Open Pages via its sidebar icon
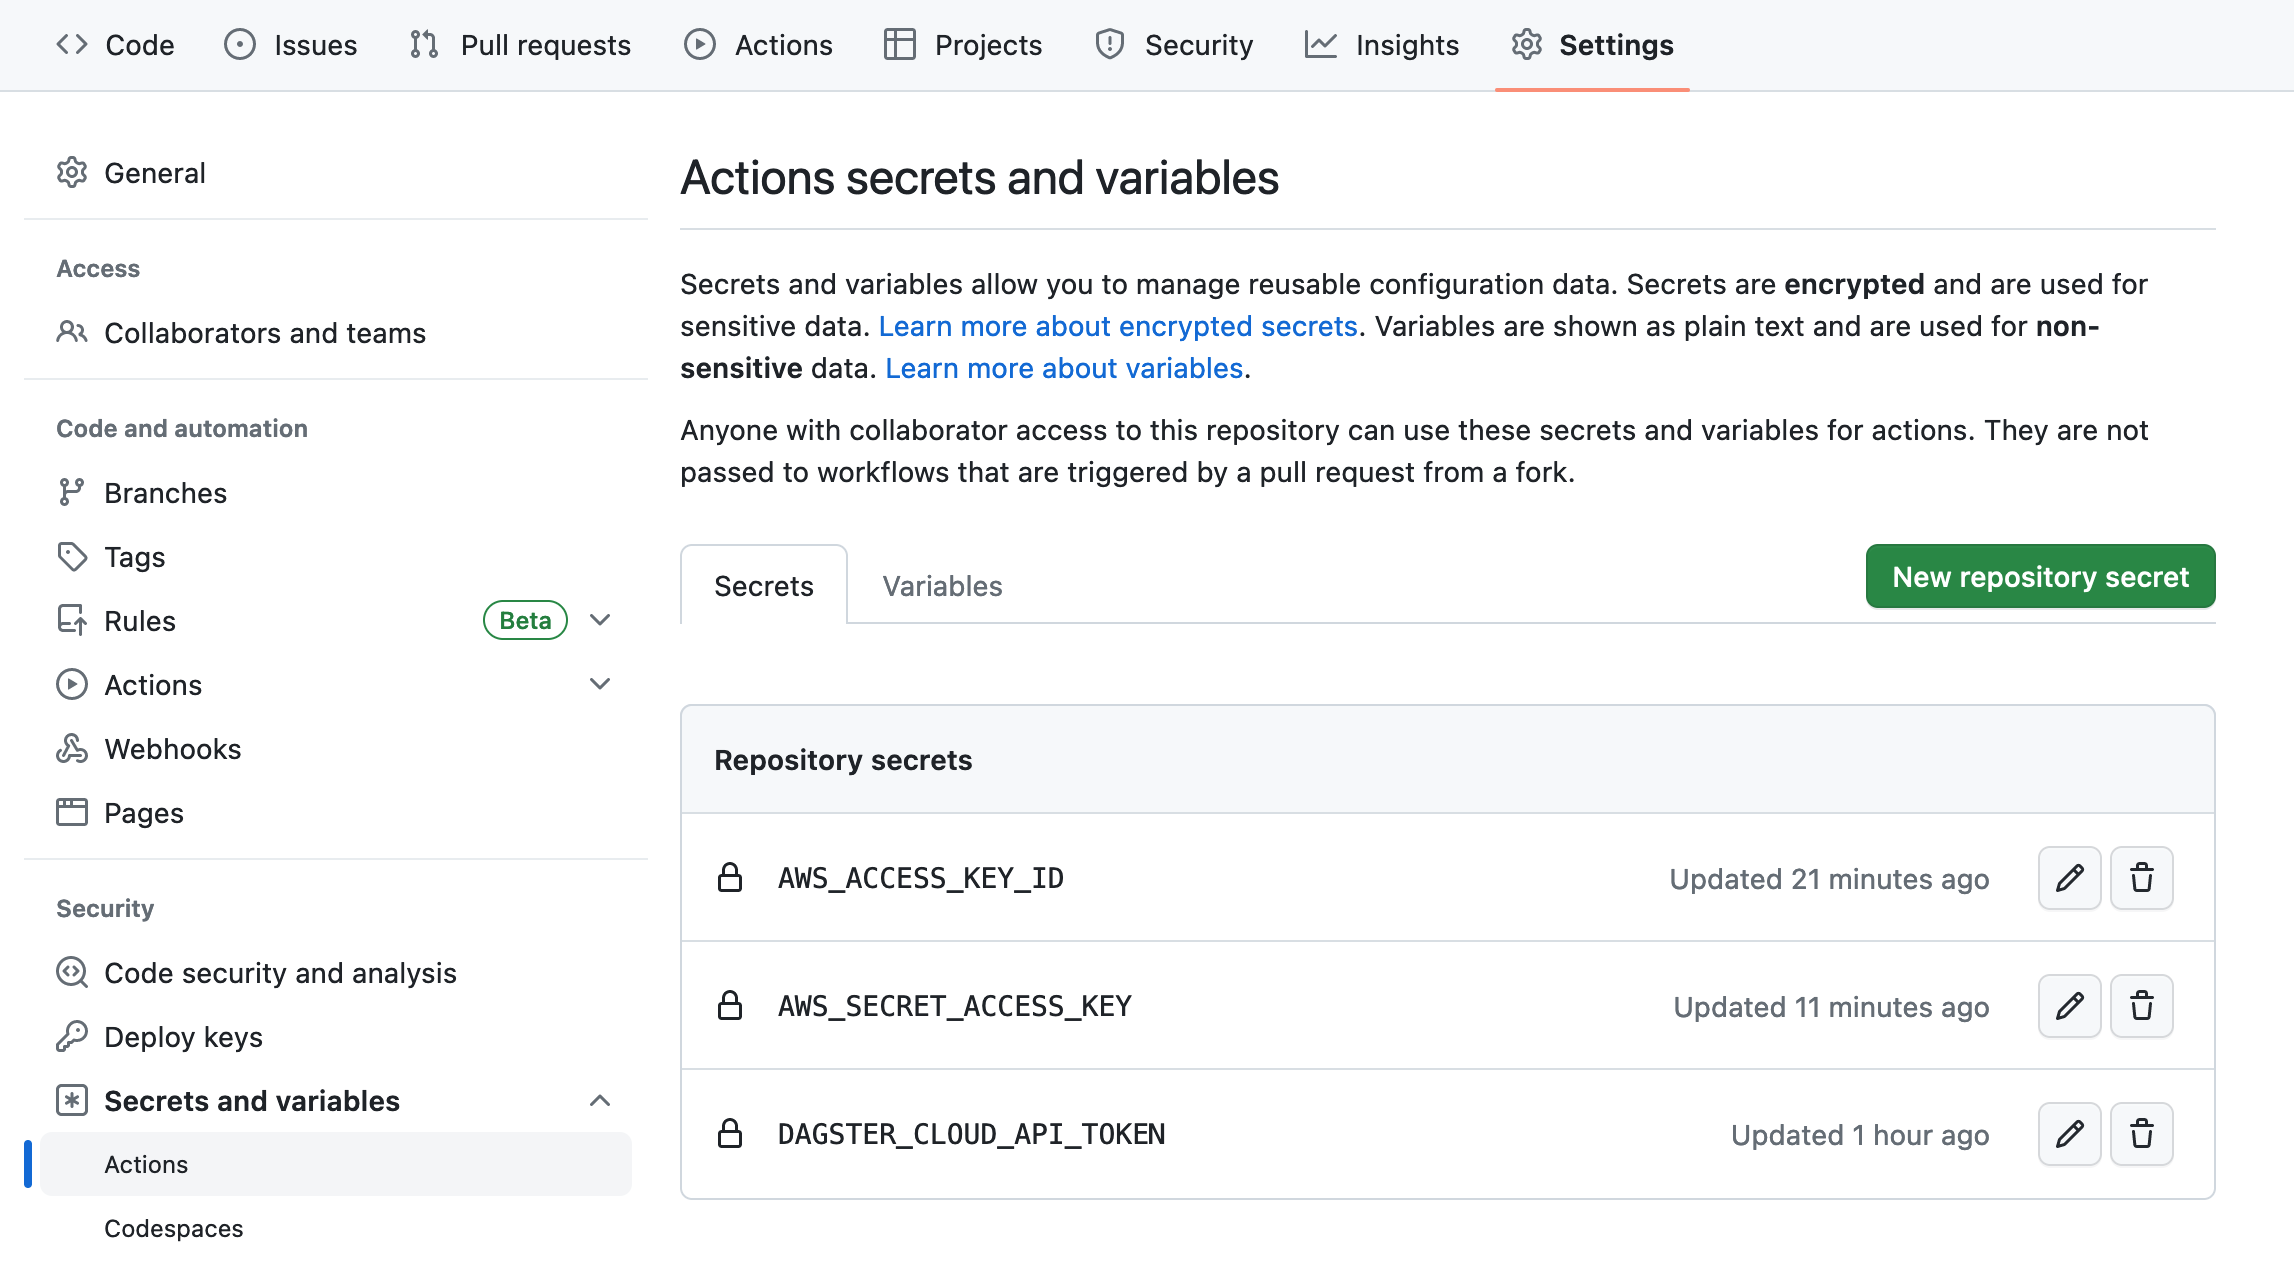Viewport: 2294px width, 1264px height. [x=71, y=812]
